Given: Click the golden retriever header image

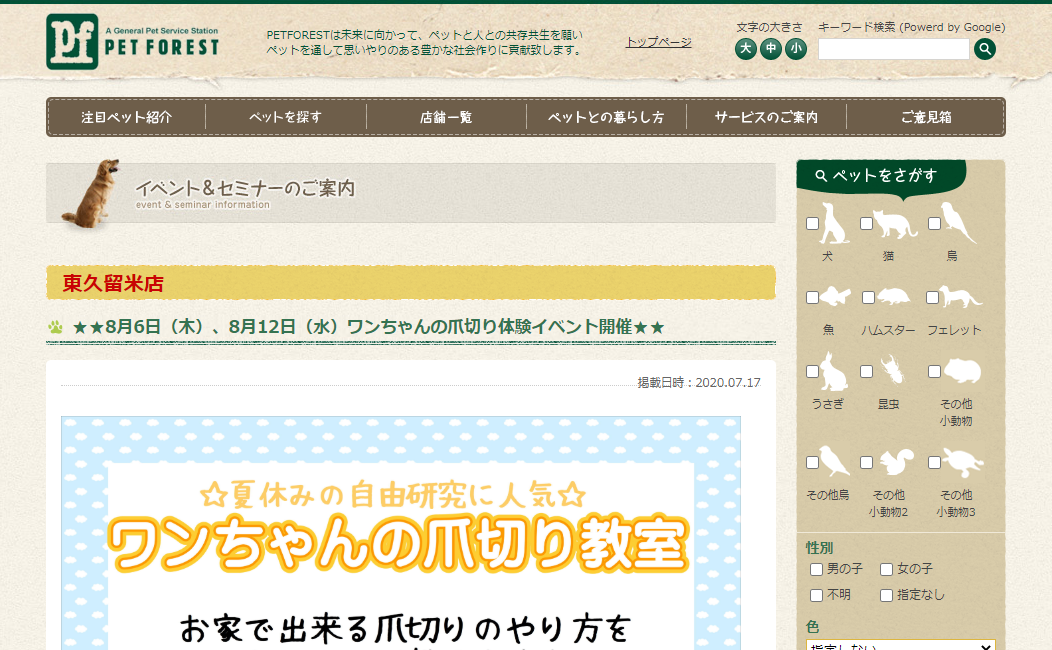Looking at the screenshot, I should pyautogui.click(x=91, y=193).
